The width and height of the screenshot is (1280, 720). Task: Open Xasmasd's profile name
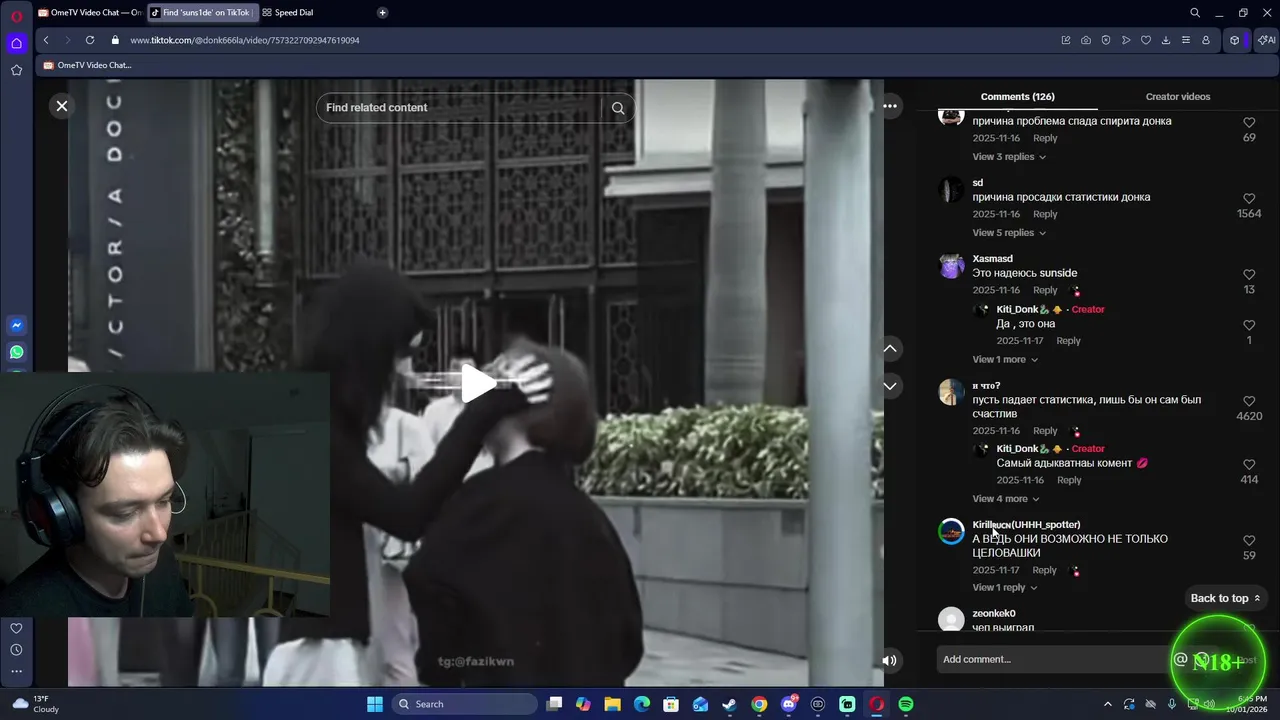[992, 259]
